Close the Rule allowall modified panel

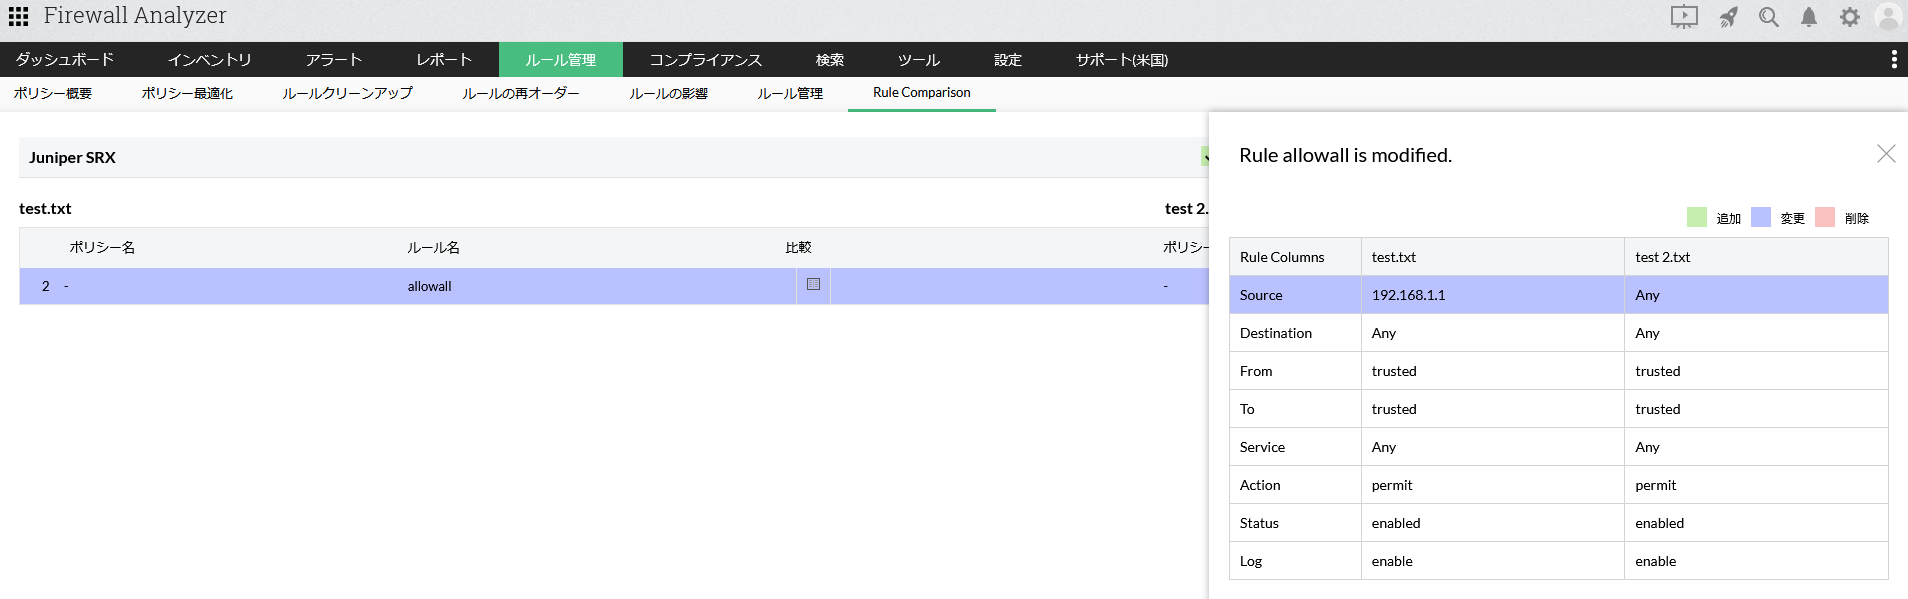(1885, 154)
